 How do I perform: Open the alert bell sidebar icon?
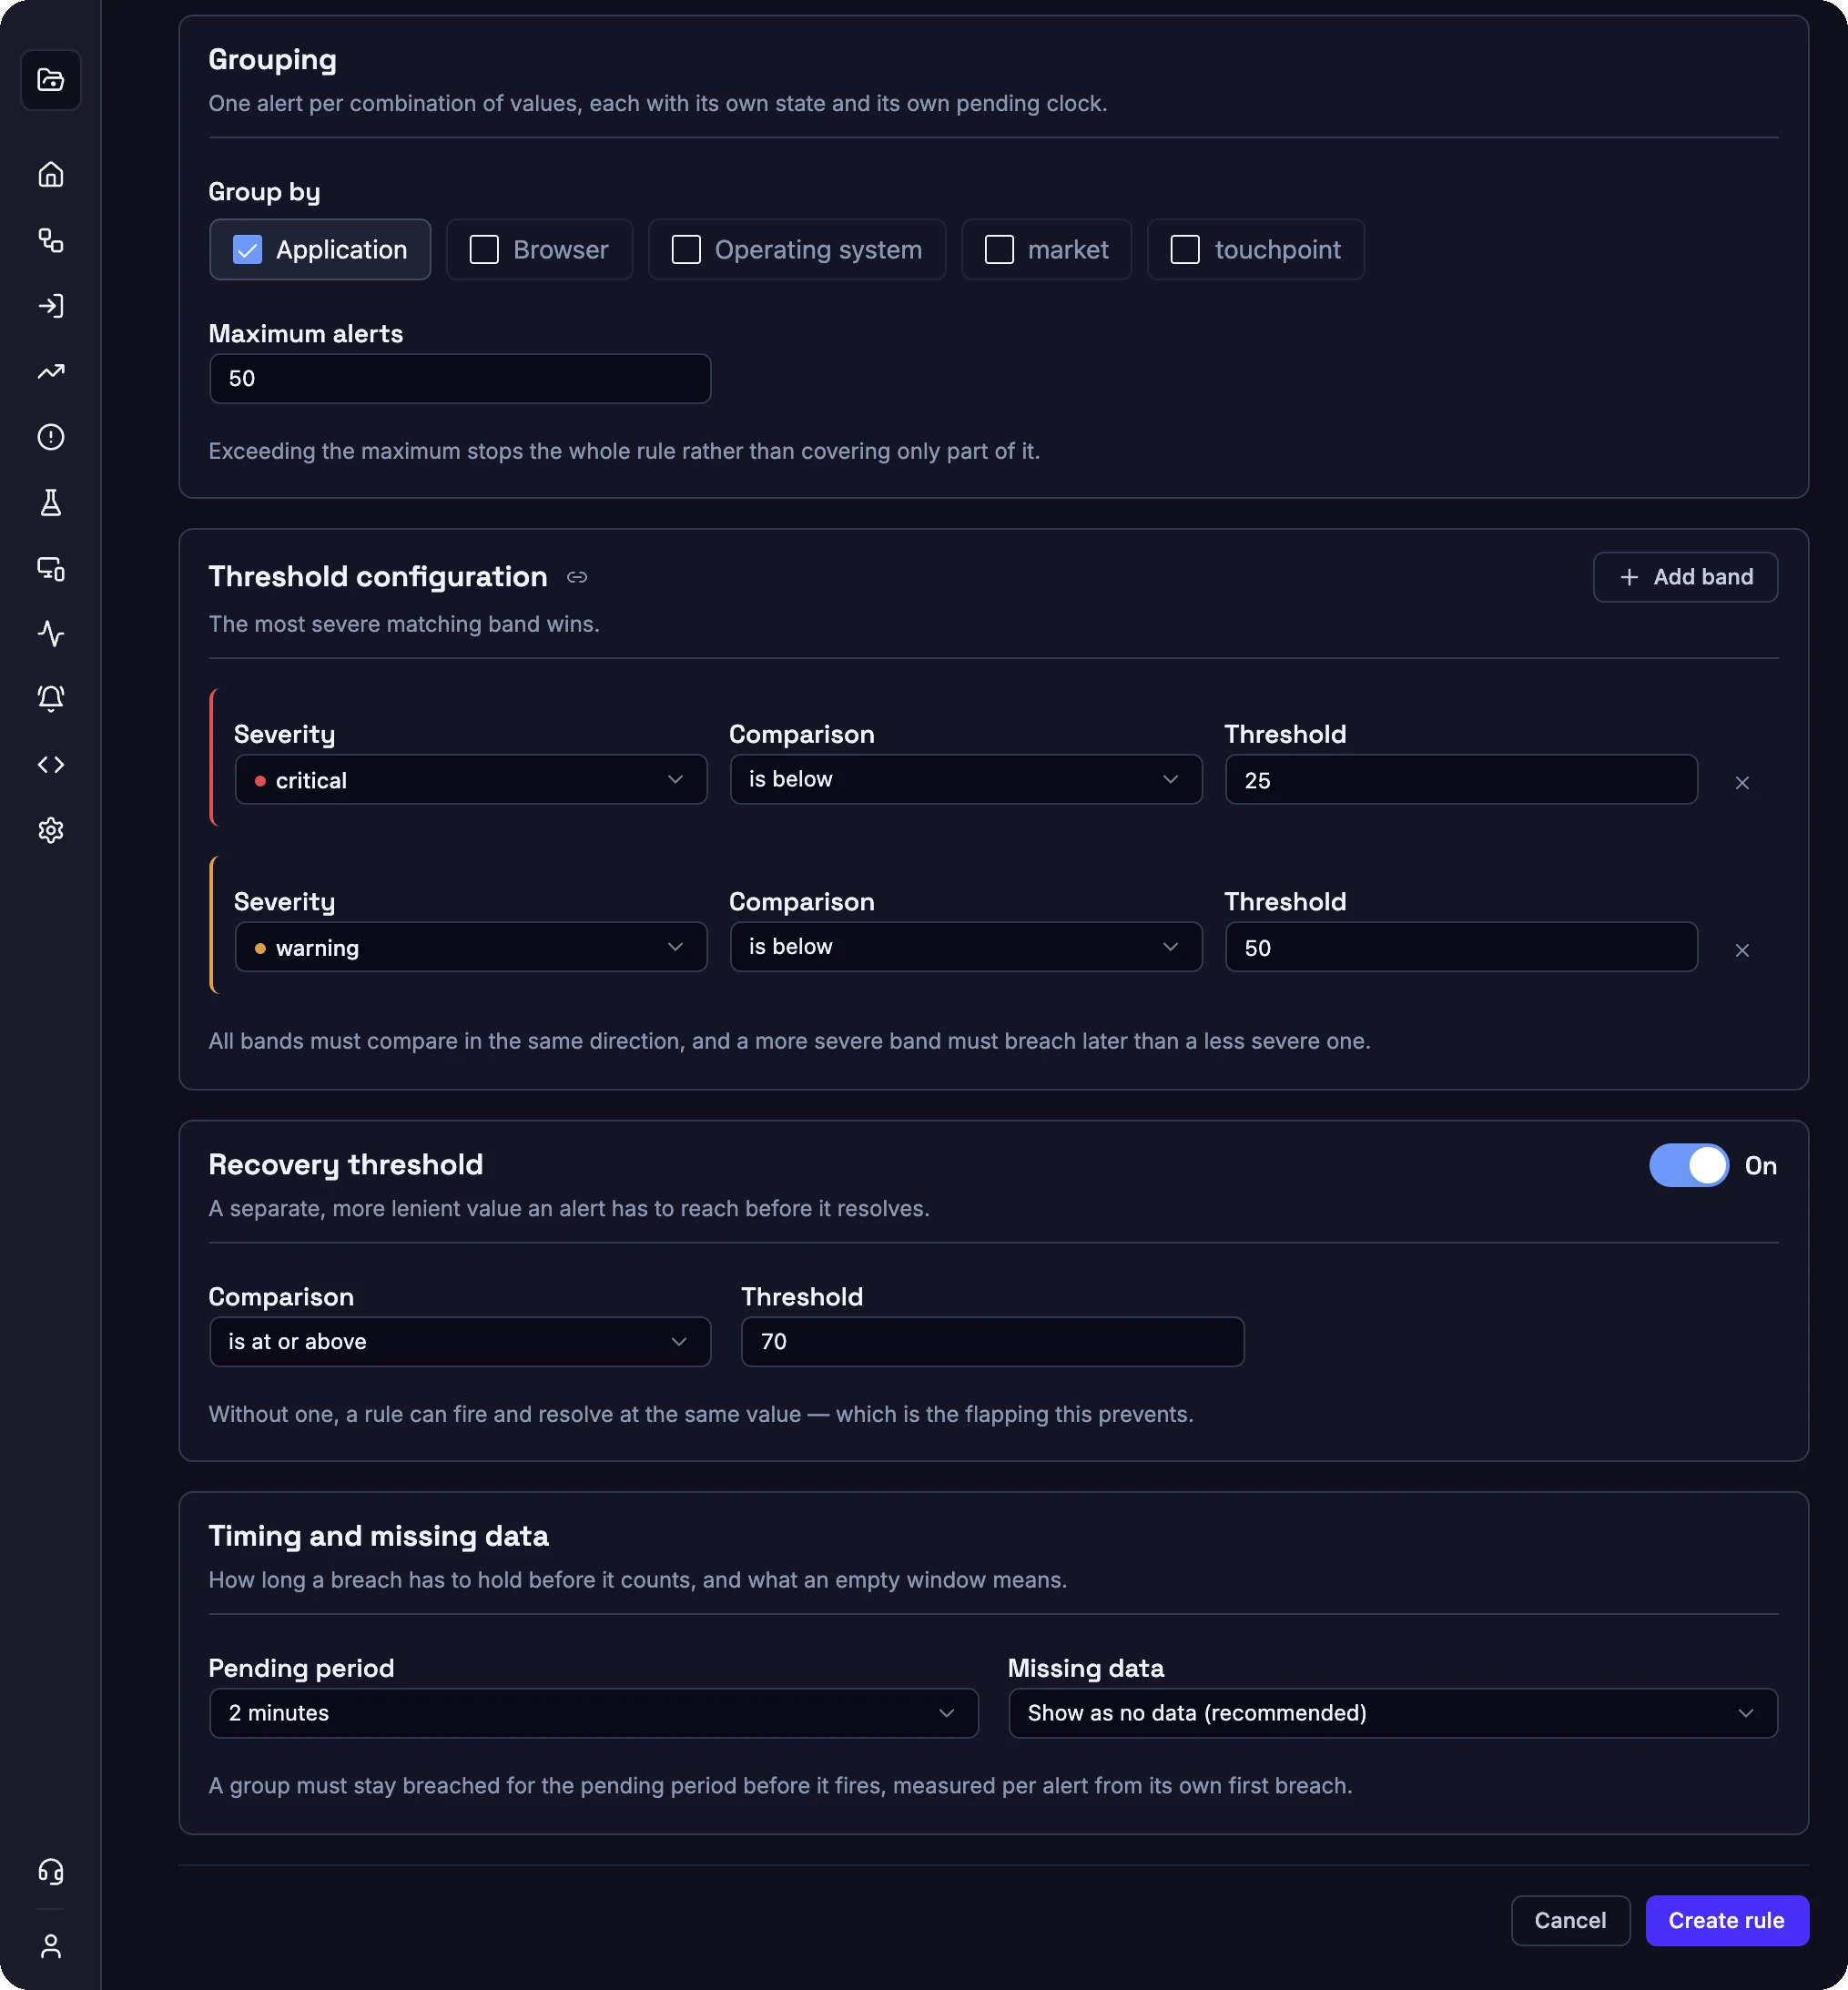pyautogui.click(x=51, y=698)
